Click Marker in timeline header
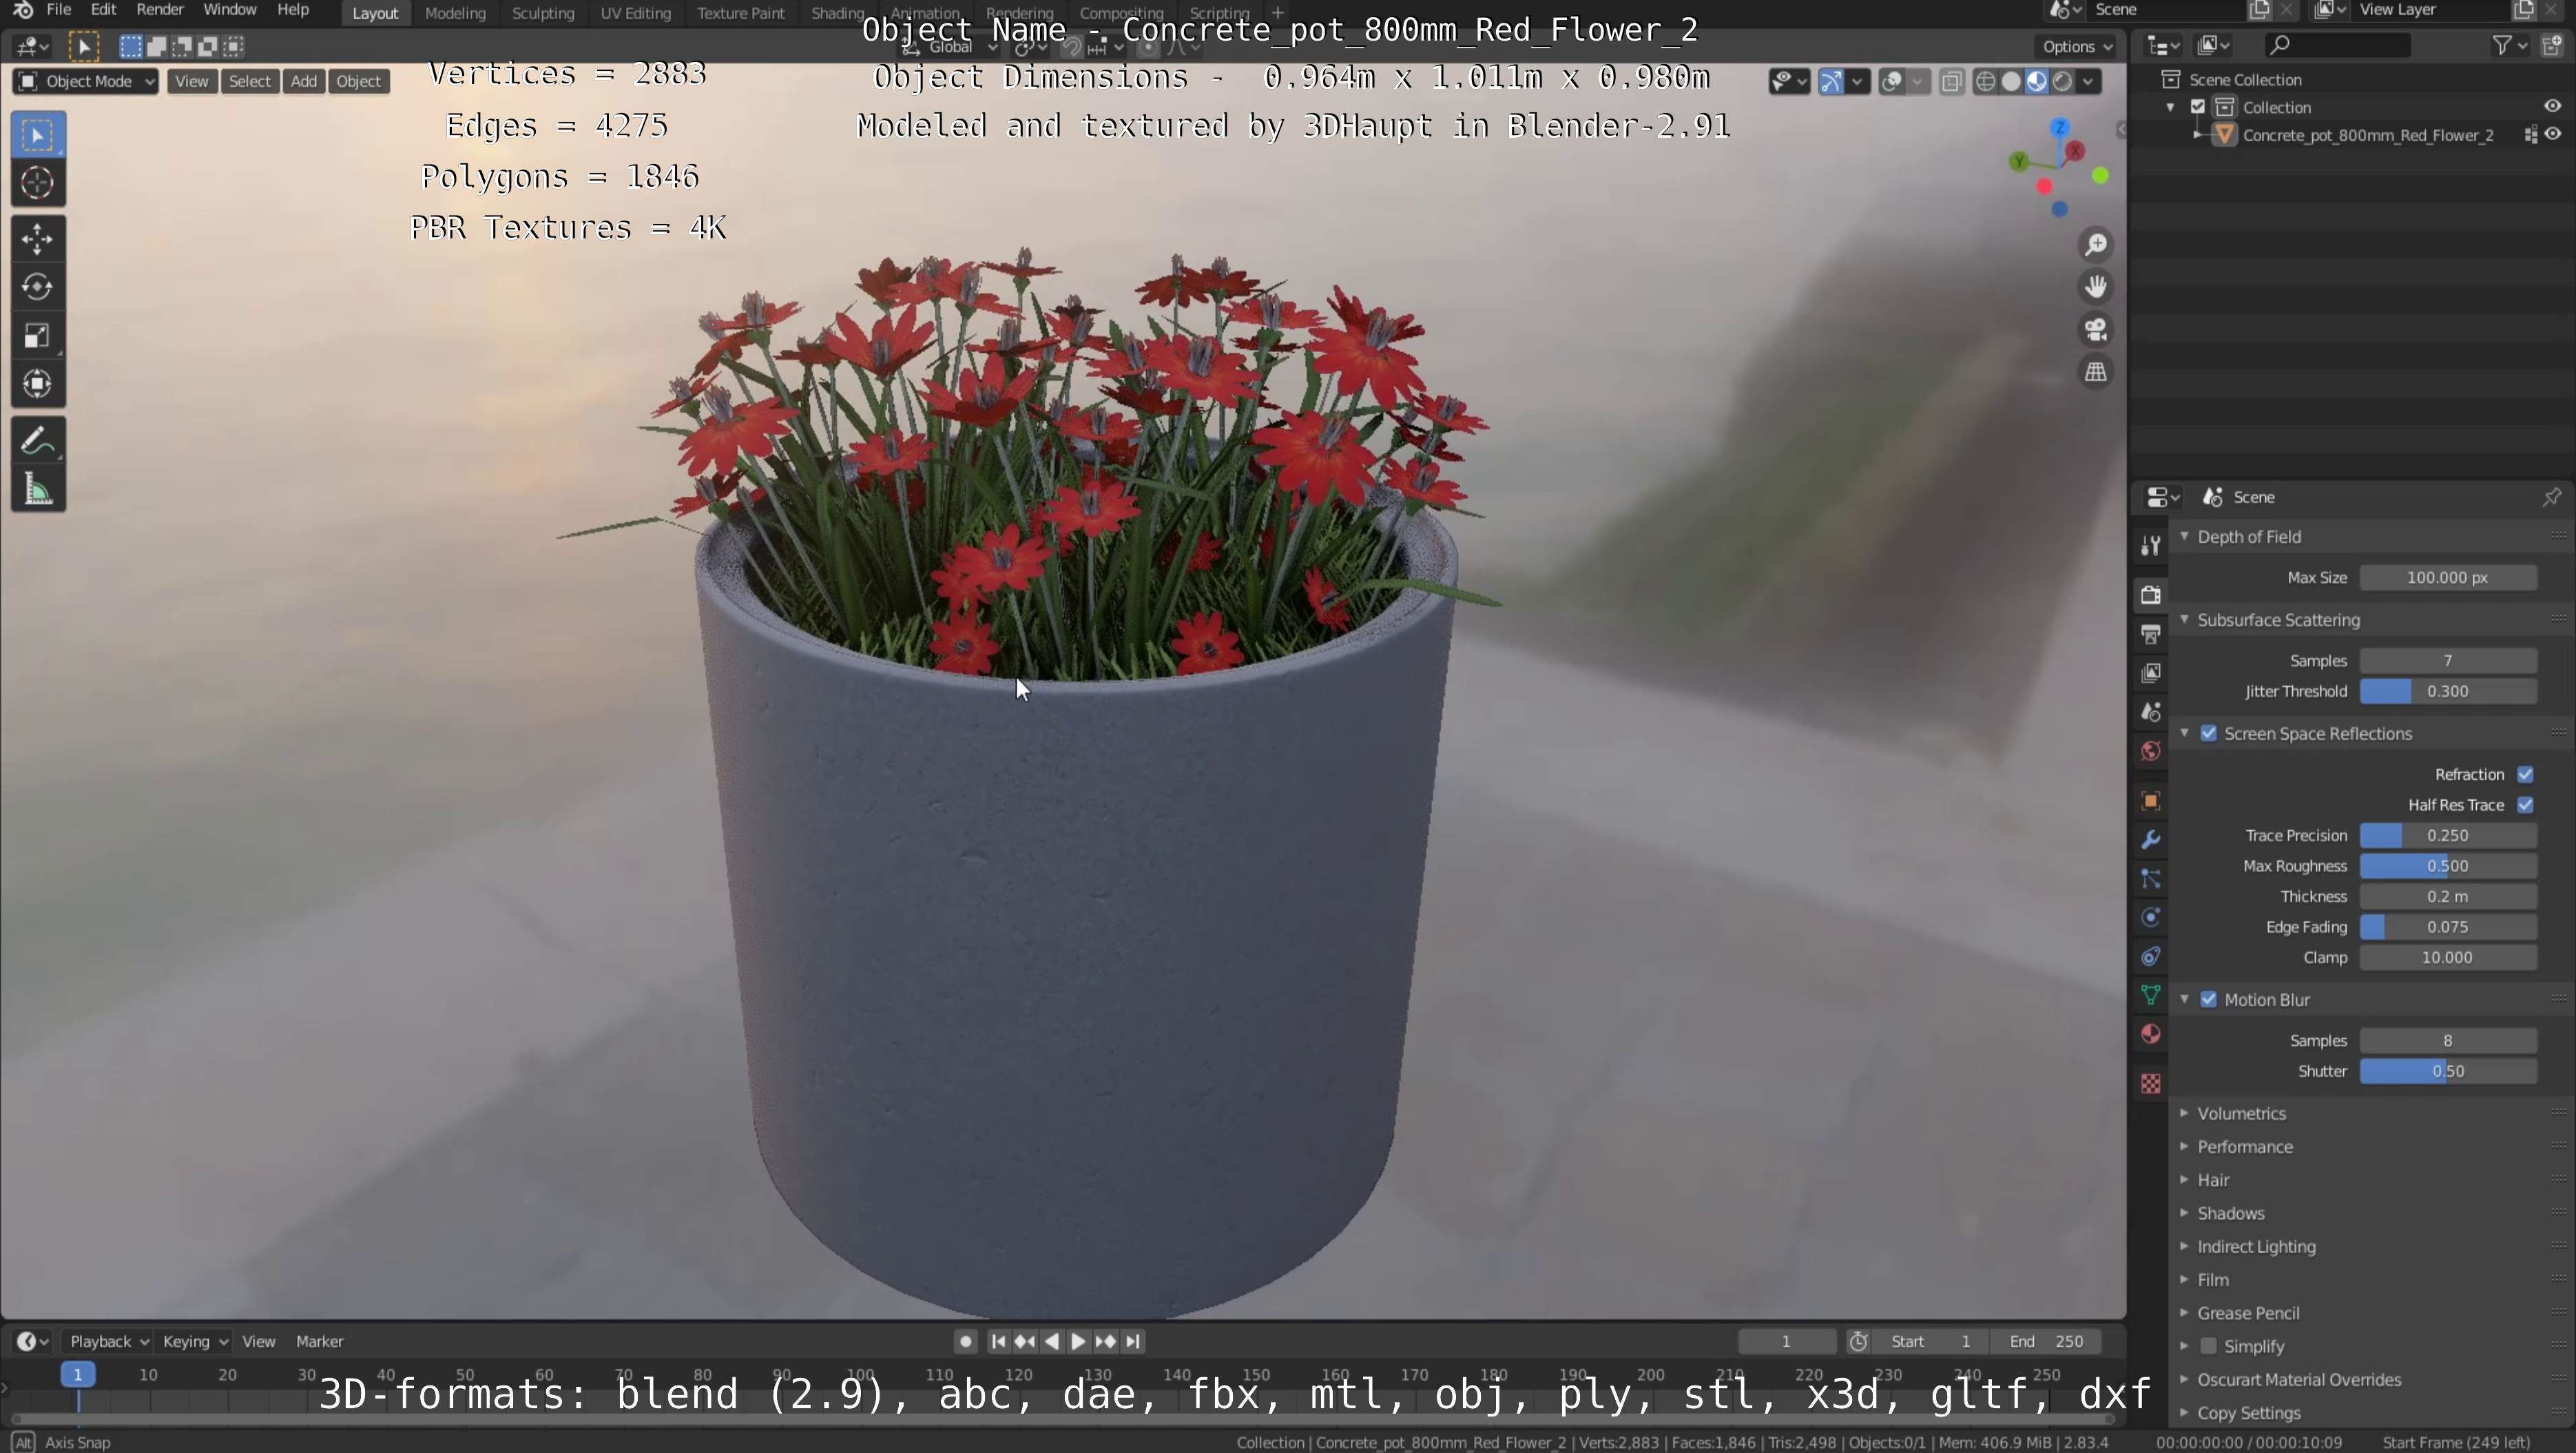This screenshot has width=2576, height=1453. coord(319,1342)
